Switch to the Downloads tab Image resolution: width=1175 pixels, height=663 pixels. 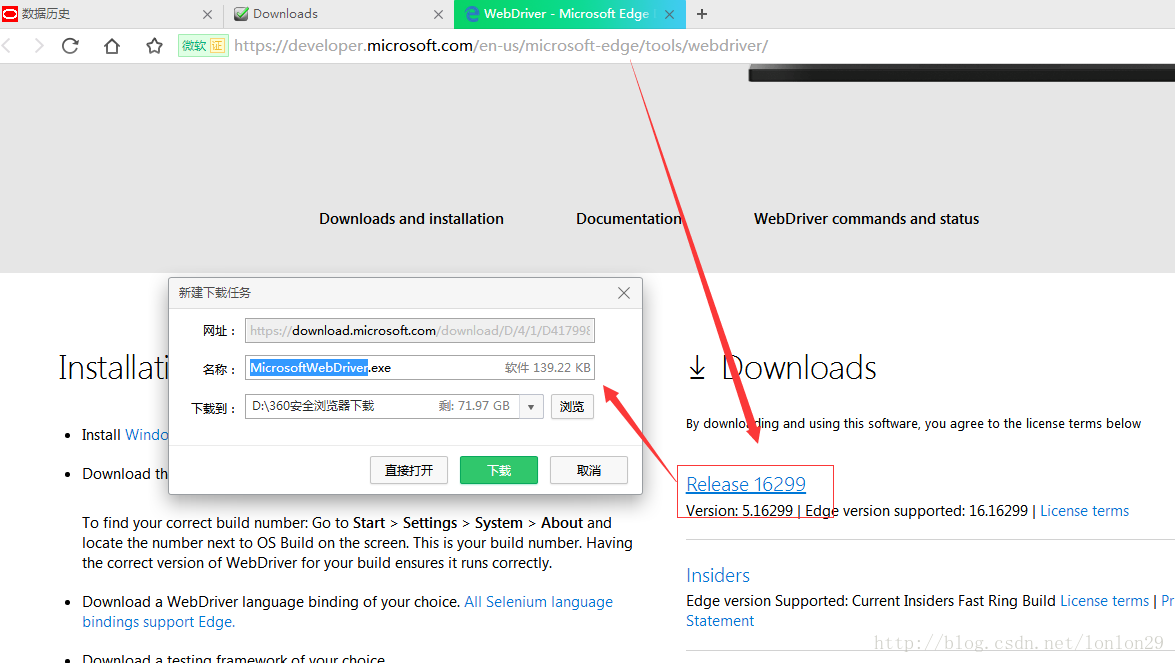(339, 14)
